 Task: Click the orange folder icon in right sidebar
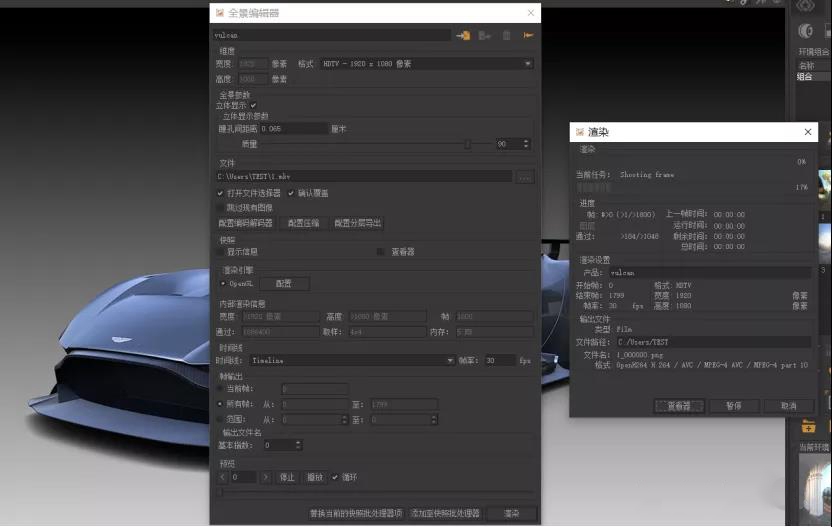click(x=808, y=427)
